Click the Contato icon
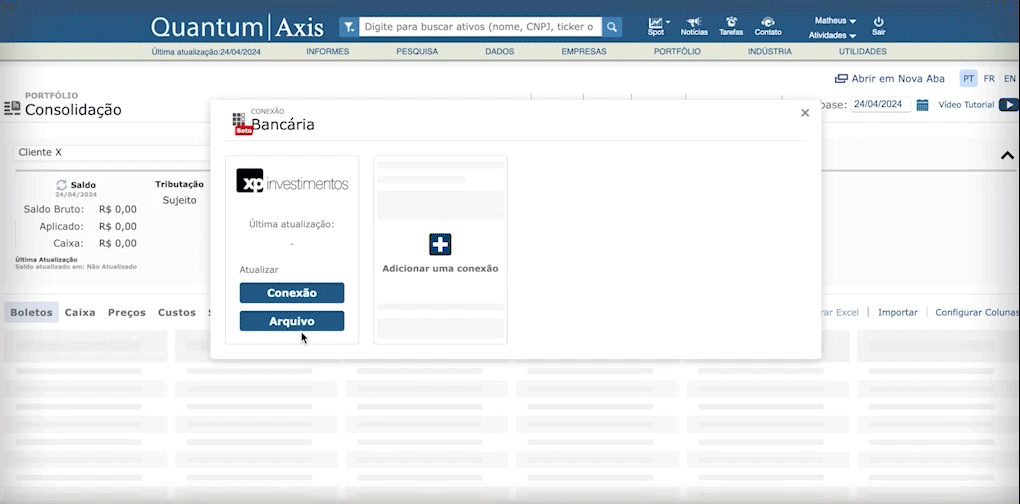 click(x=768, y=22)
